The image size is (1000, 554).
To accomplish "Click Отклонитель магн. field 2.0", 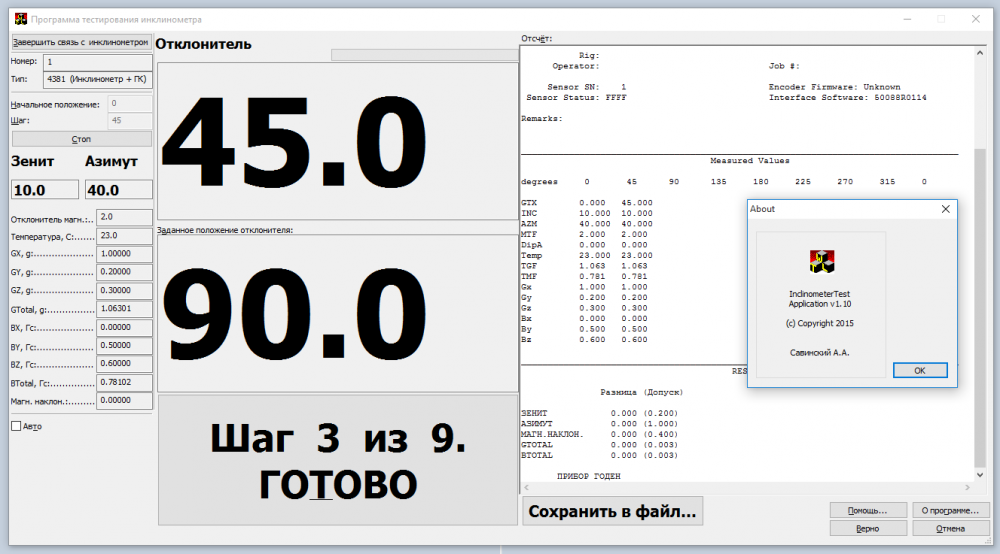I will [x=124, y=217].
